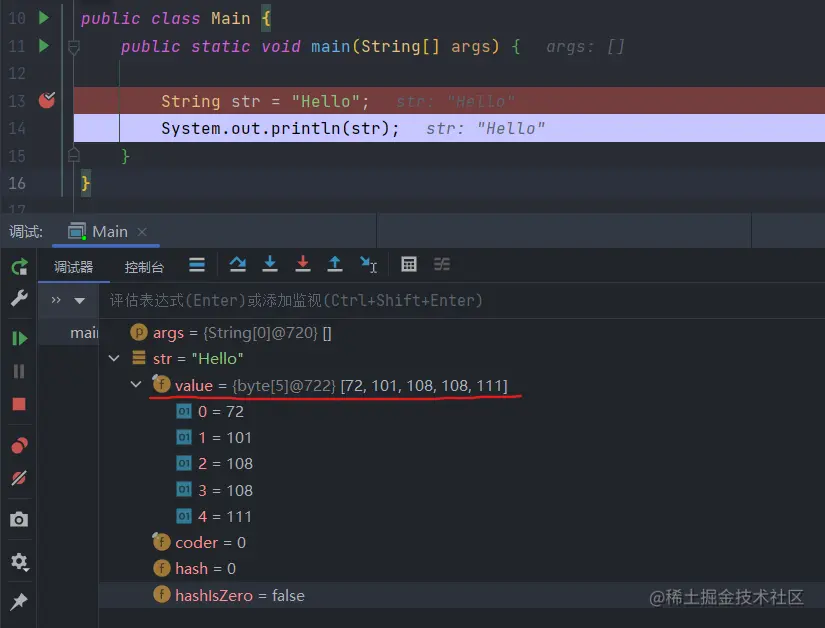
Task: Step over to next line
Action: point(238,264)
